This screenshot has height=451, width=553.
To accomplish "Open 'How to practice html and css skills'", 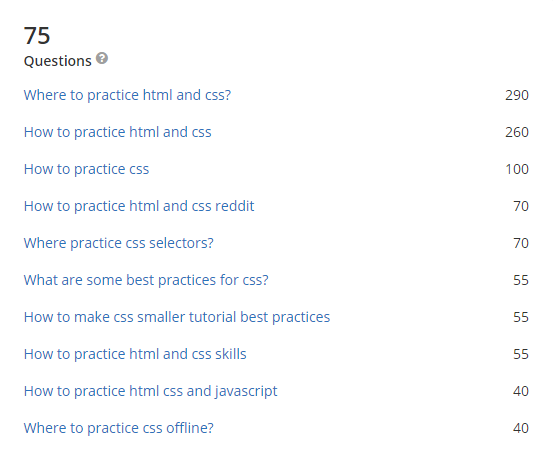I will pos(135,354).
